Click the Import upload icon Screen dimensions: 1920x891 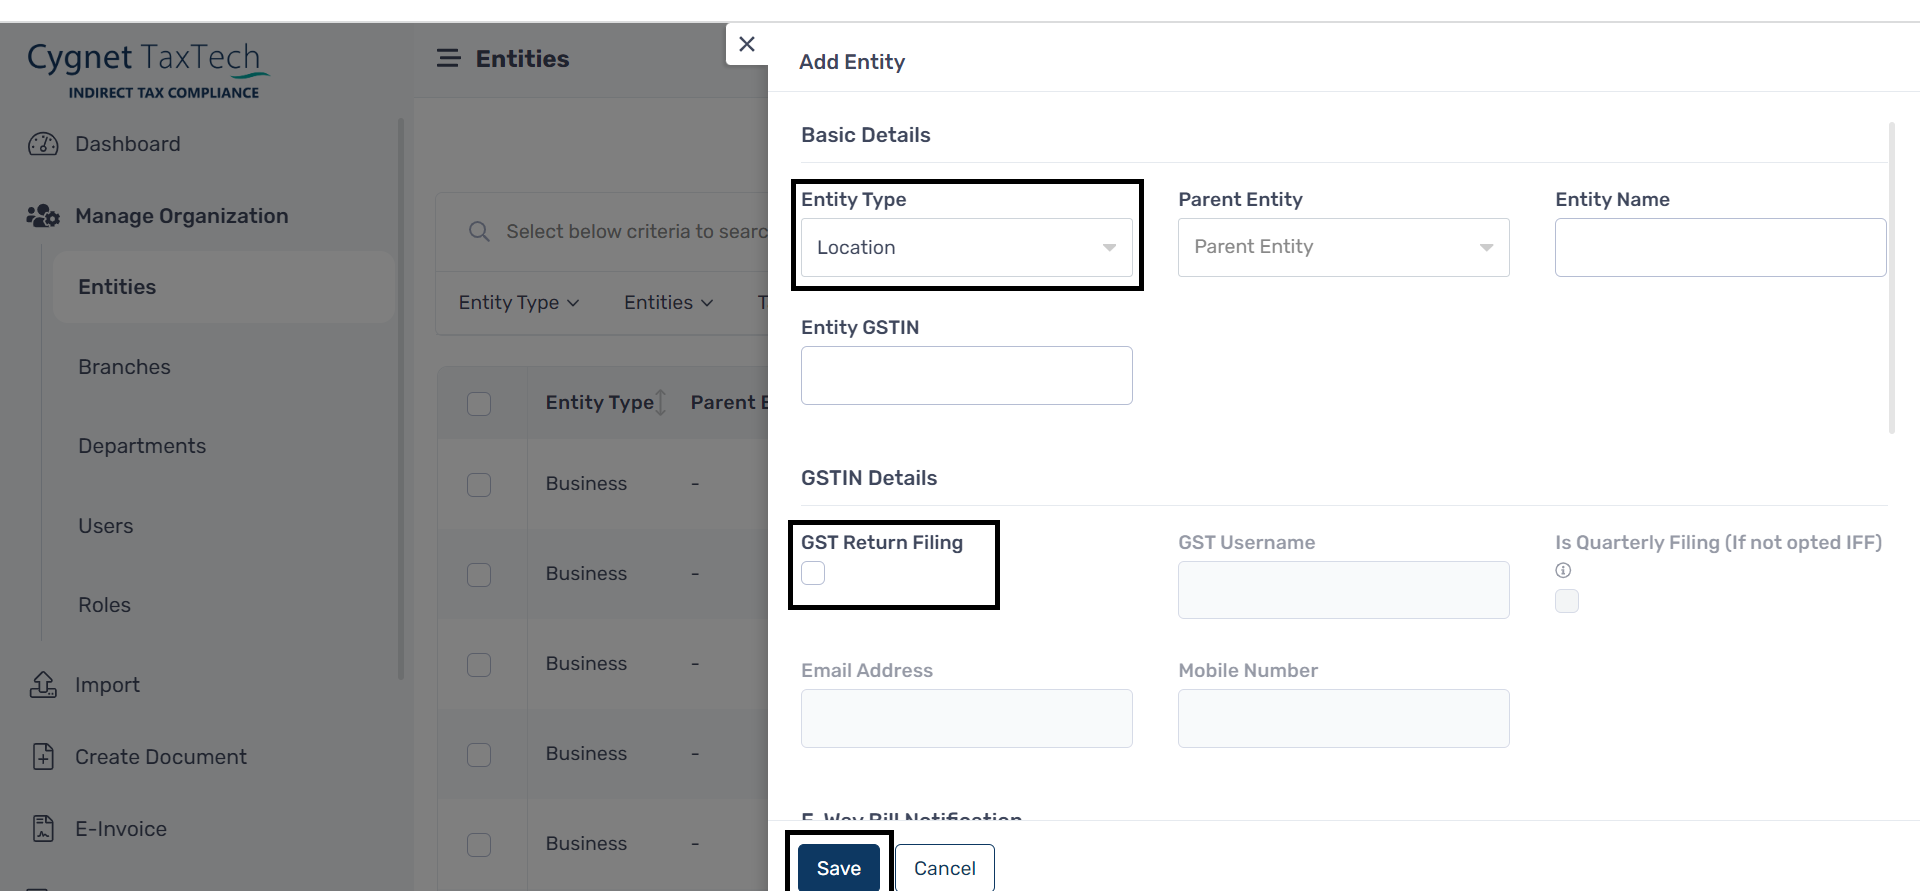click(43, 685)
